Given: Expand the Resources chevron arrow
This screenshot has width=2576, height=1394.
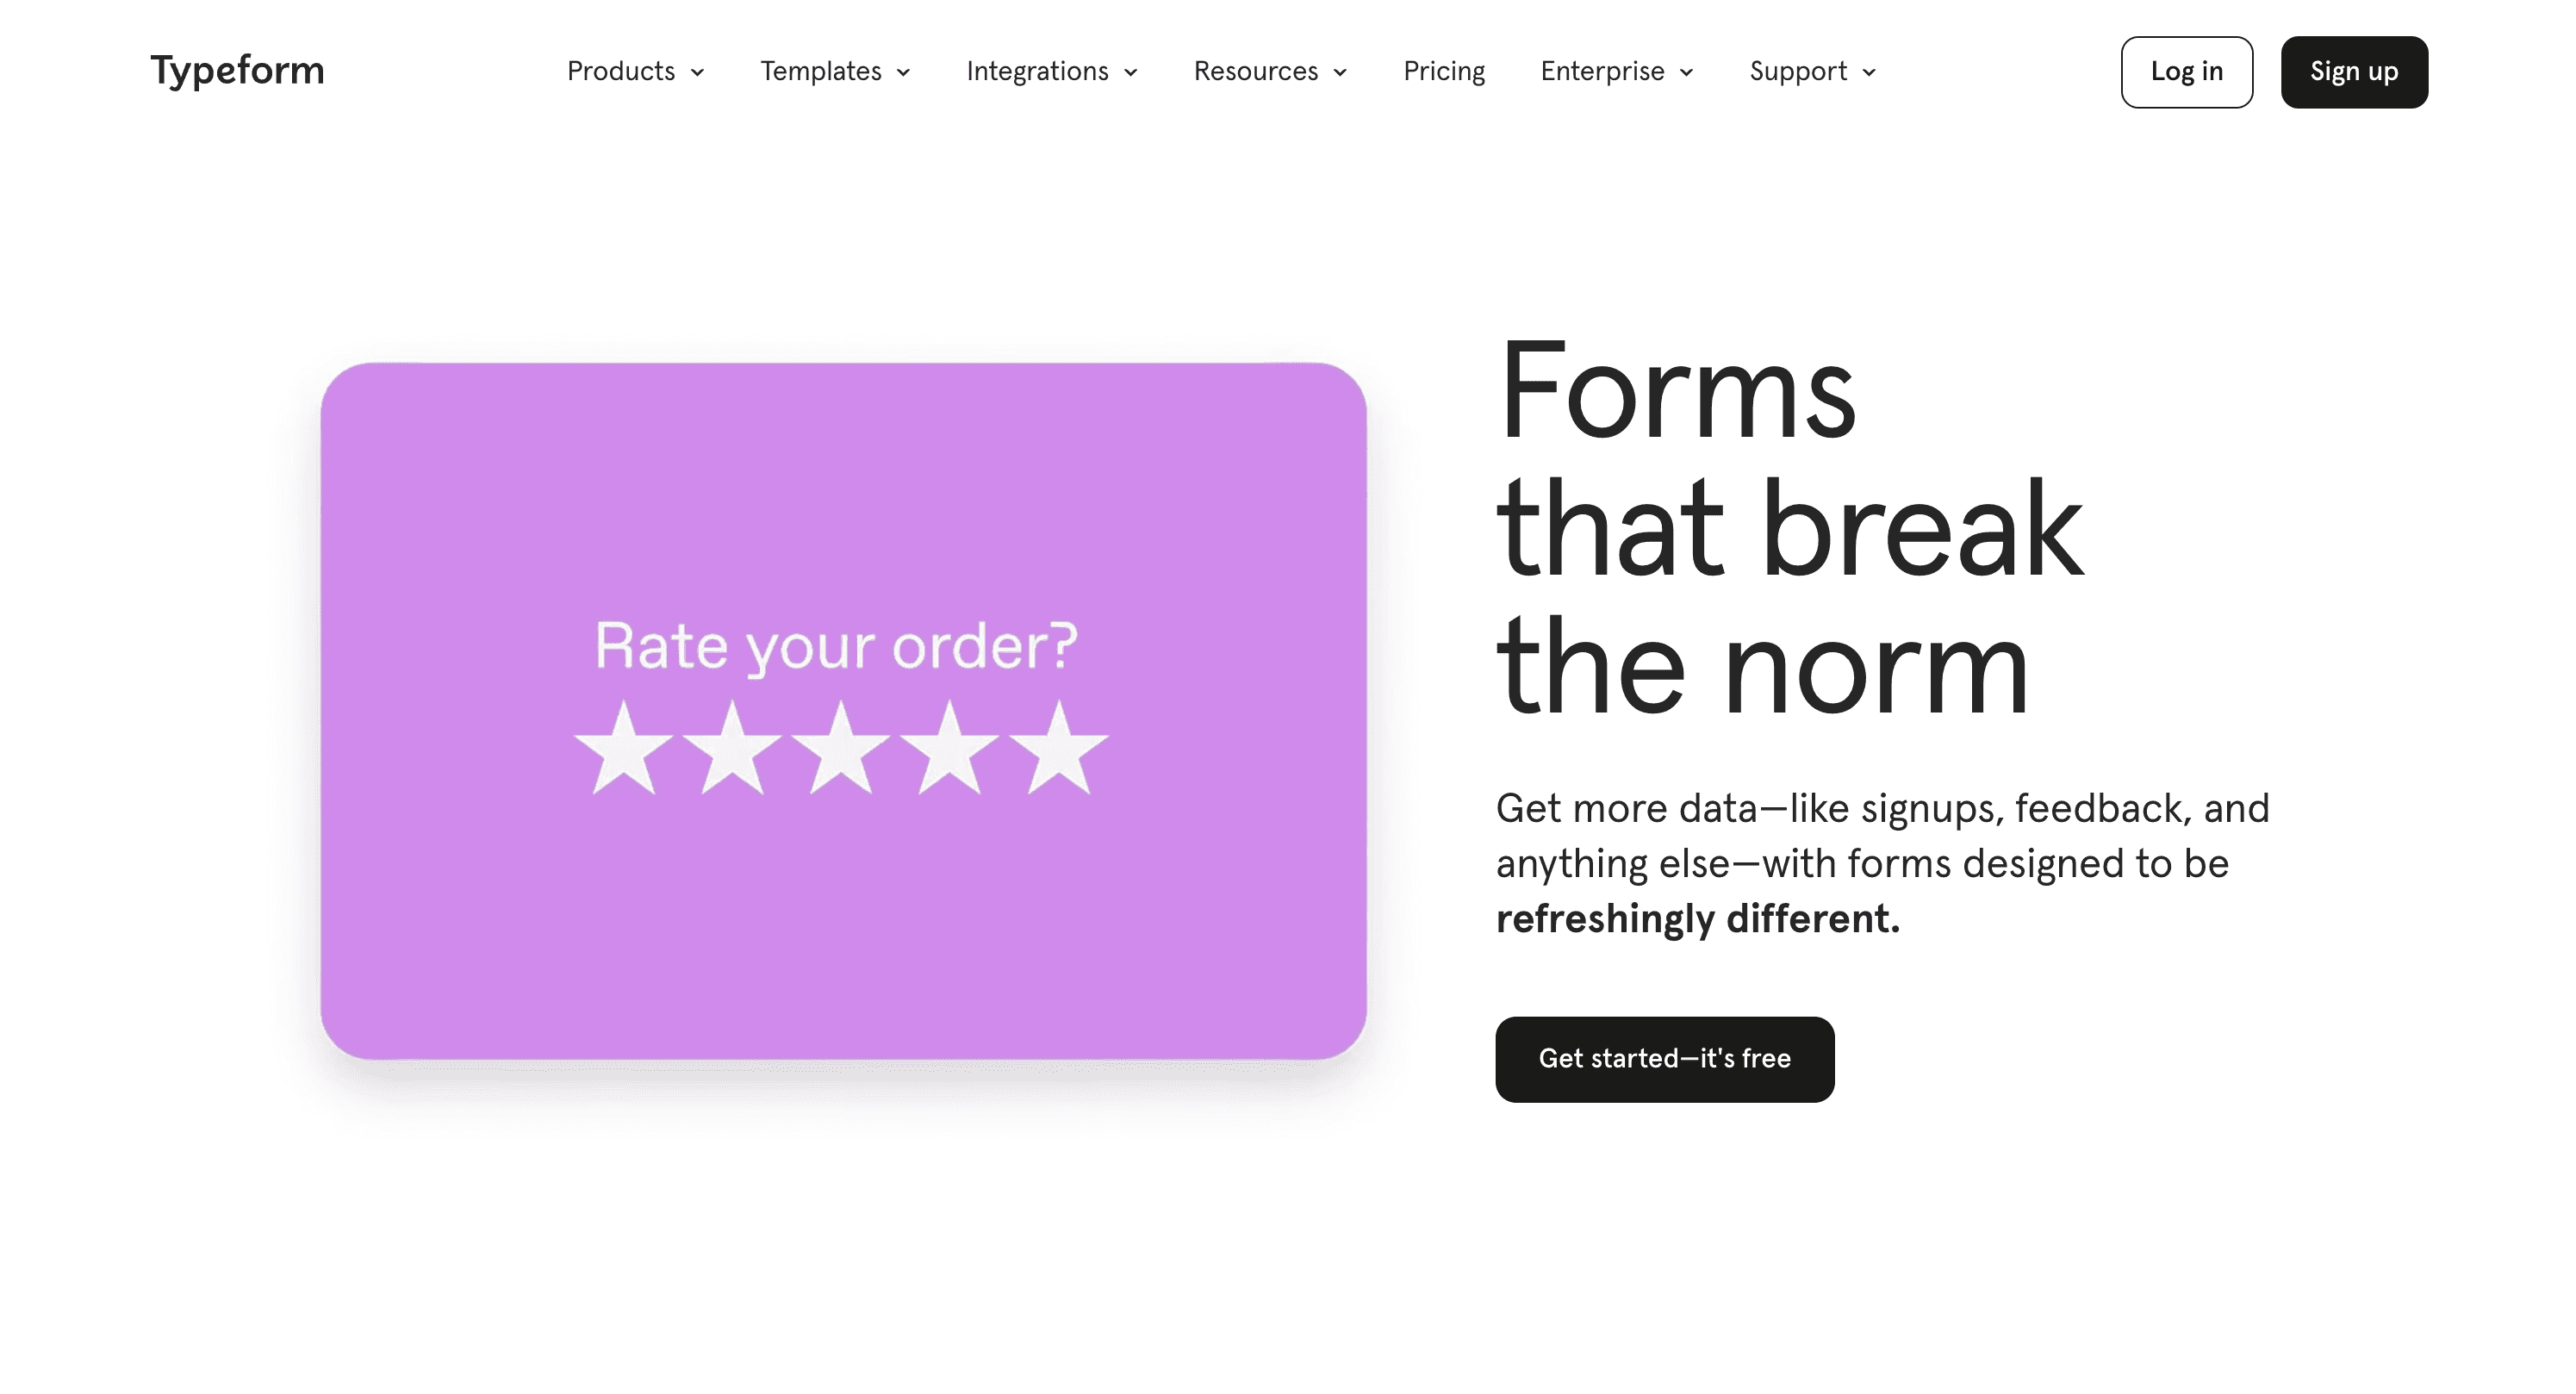Looking at the screenshot, I should [x=1341, y=72].
